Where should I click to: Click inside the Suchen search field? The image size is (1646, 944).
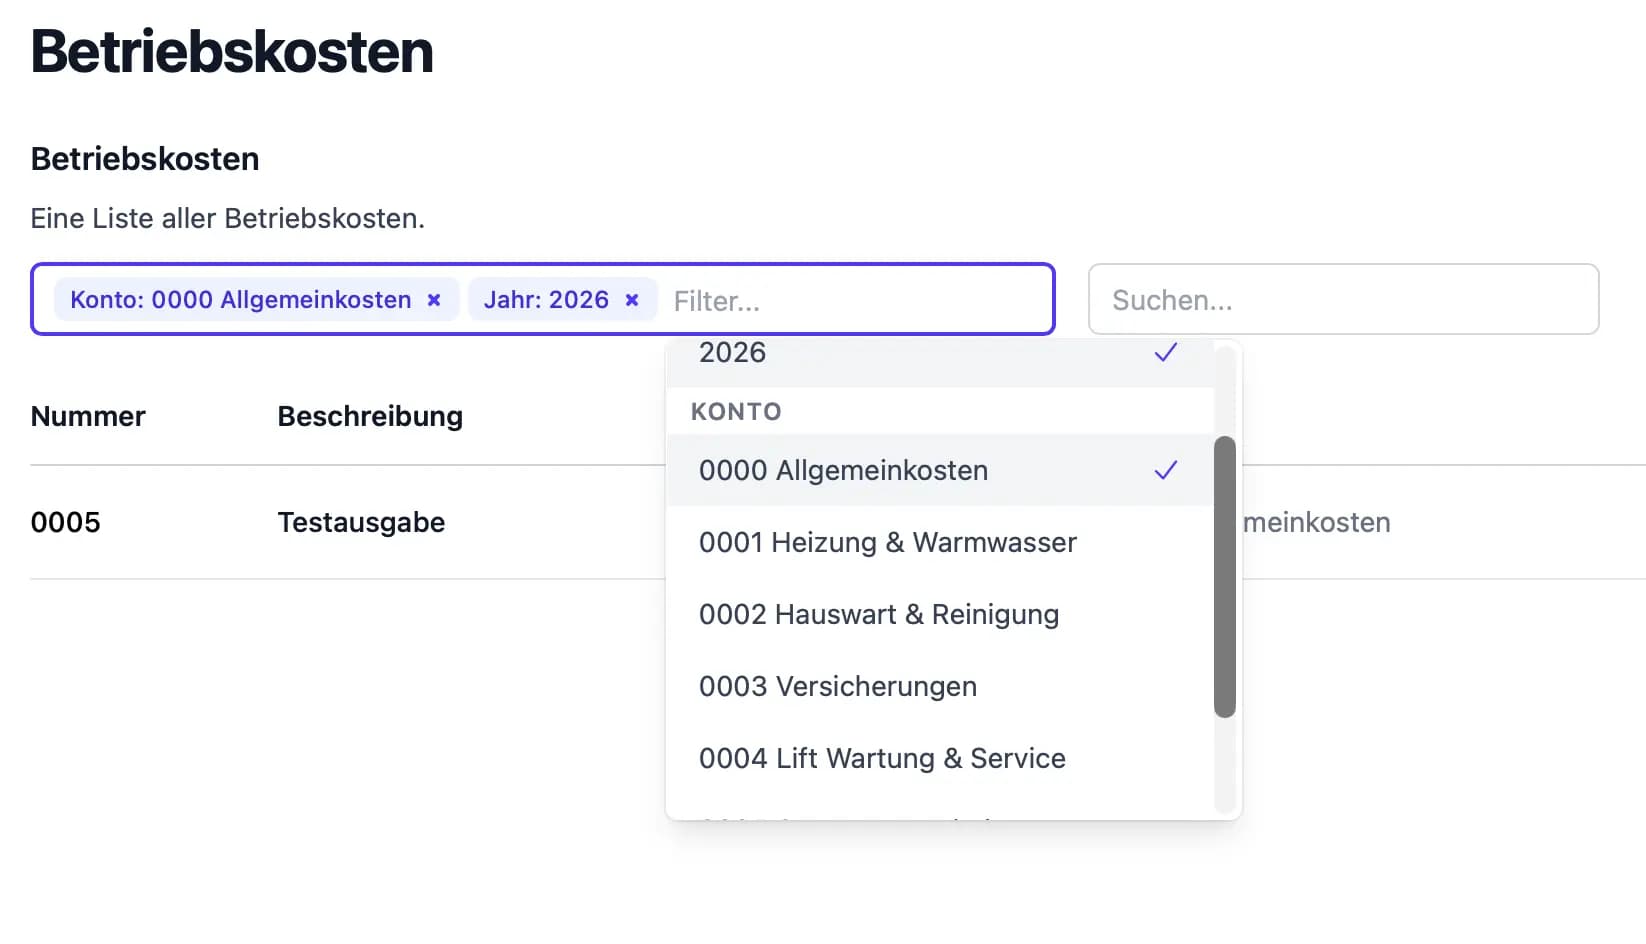pos(1343,299)
